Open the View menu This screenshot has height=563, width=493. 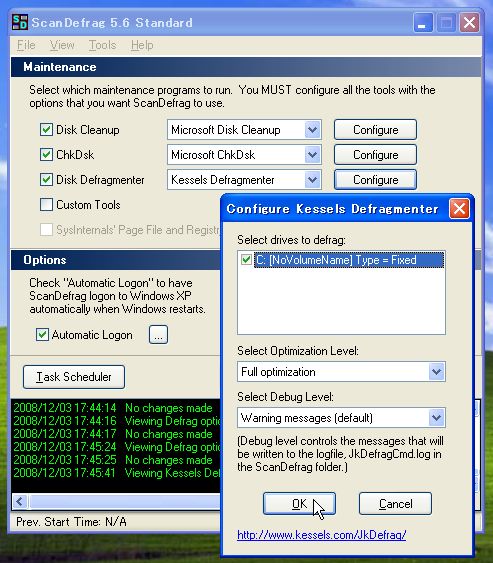[62, 45]
